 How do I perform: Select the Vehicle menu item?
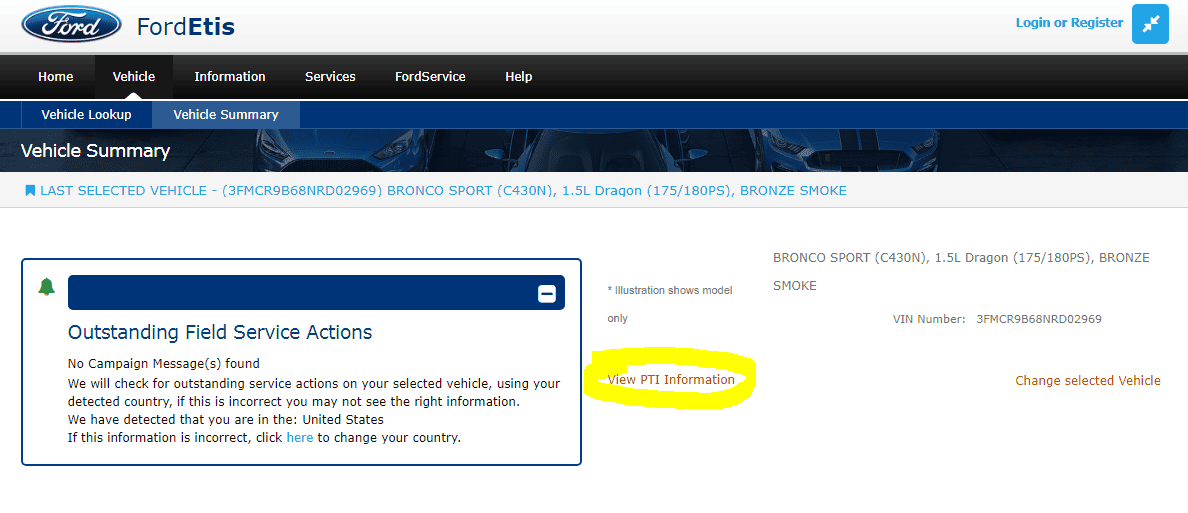coord(134,77)
